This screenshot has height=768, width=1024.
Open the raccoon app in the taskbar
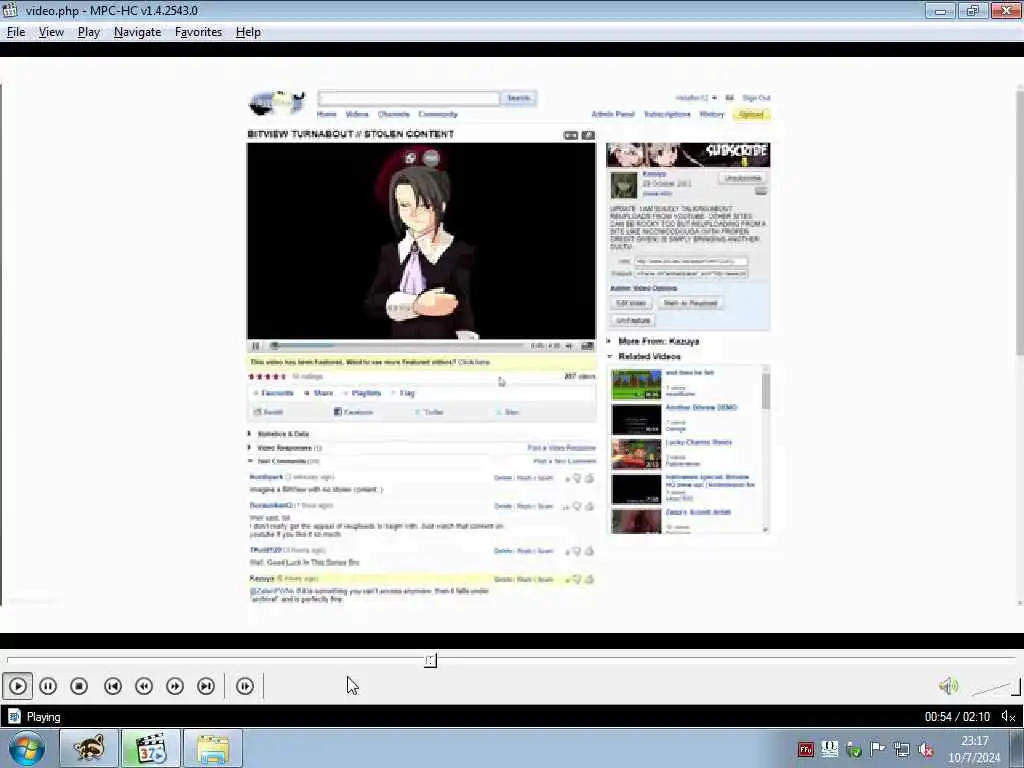(x=89, y=748)
